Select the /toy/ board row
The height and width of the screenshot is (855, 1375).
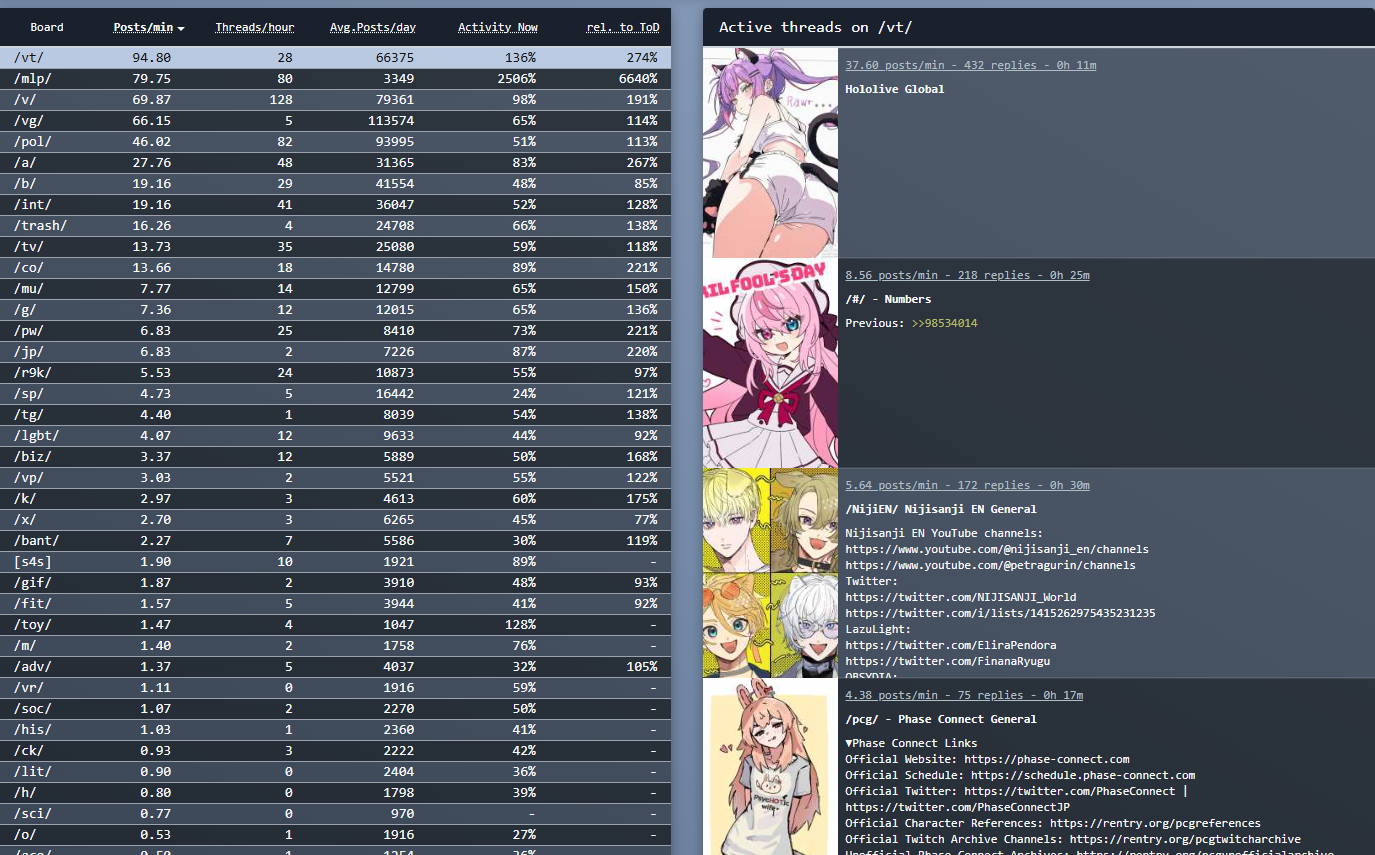coord(336,624)
